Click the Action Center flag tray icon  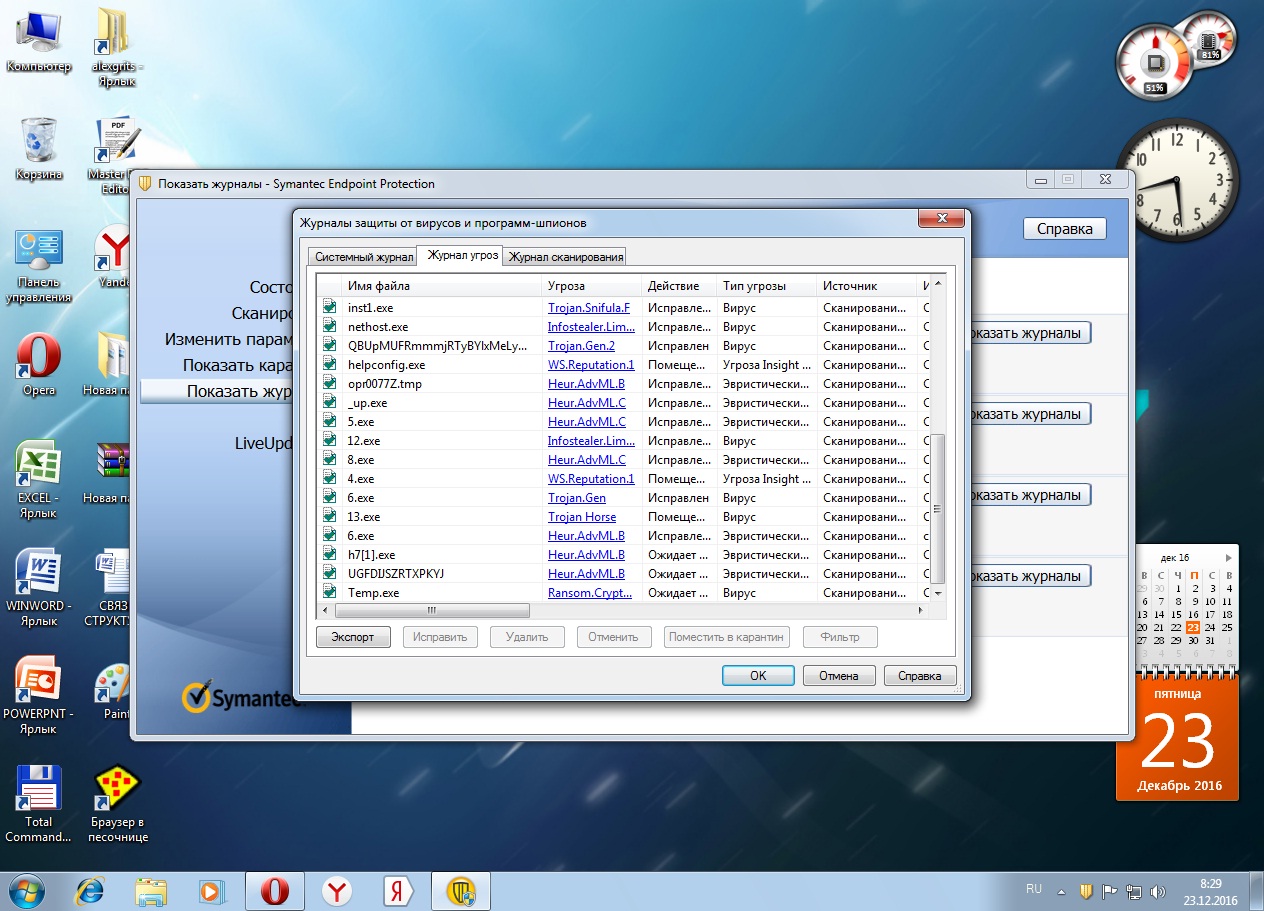coord(1109,890)
